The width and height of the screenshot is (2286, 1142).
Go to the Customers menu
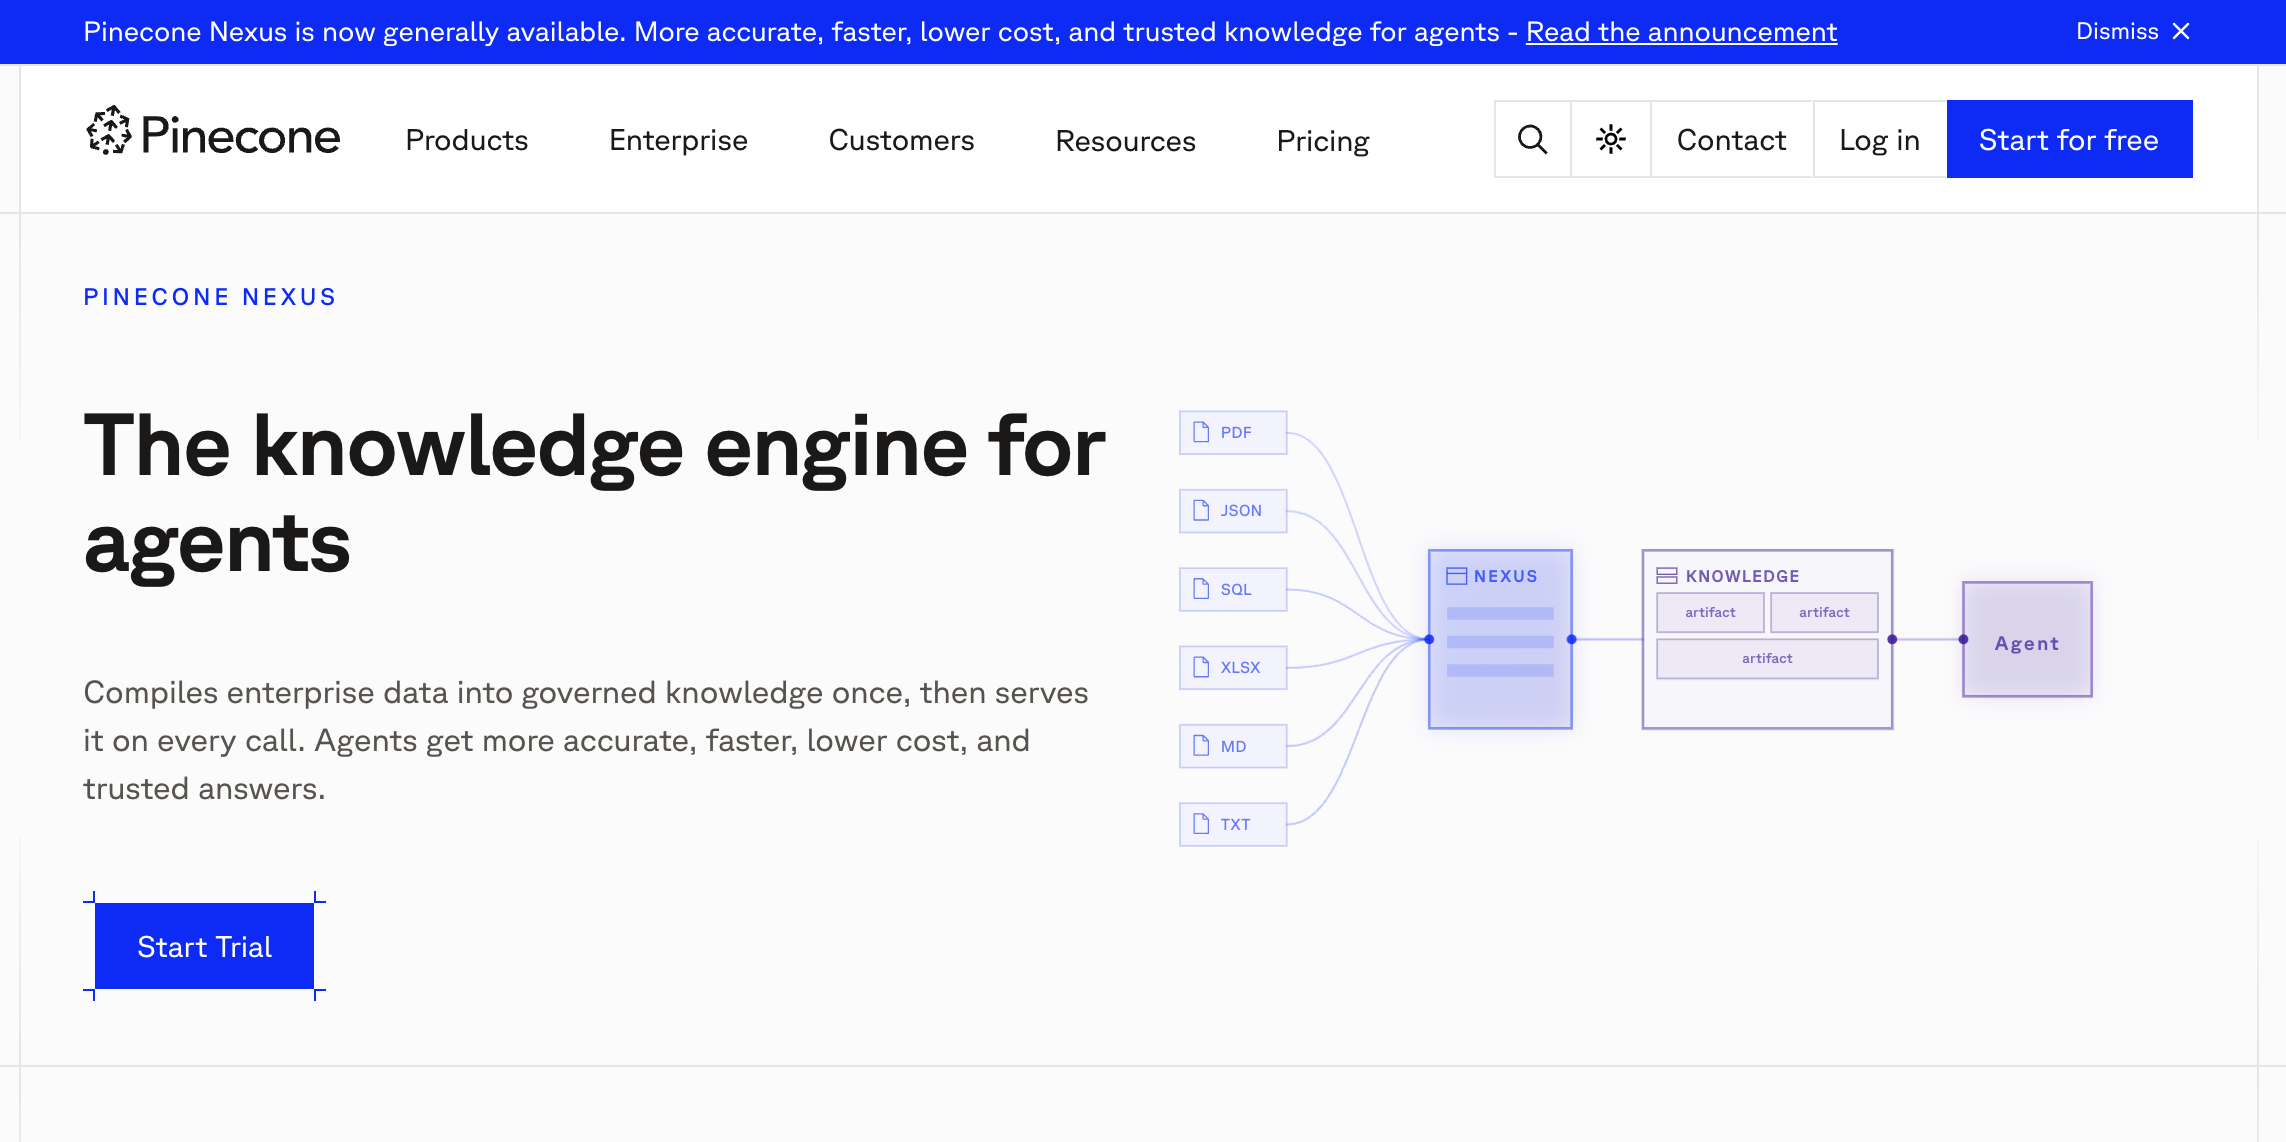[x=901, y=140]
